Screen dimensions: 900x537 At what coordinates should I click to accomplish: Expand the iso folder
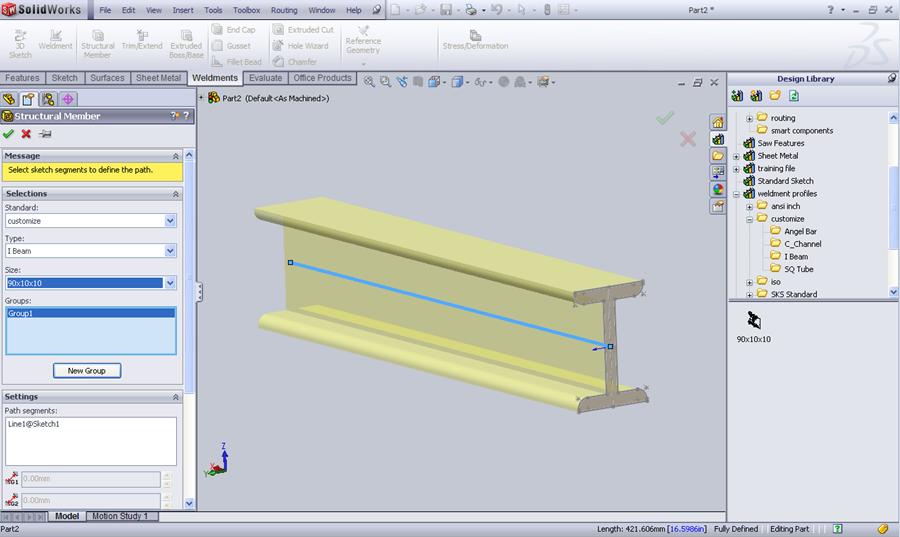click(x=749, y=282)
